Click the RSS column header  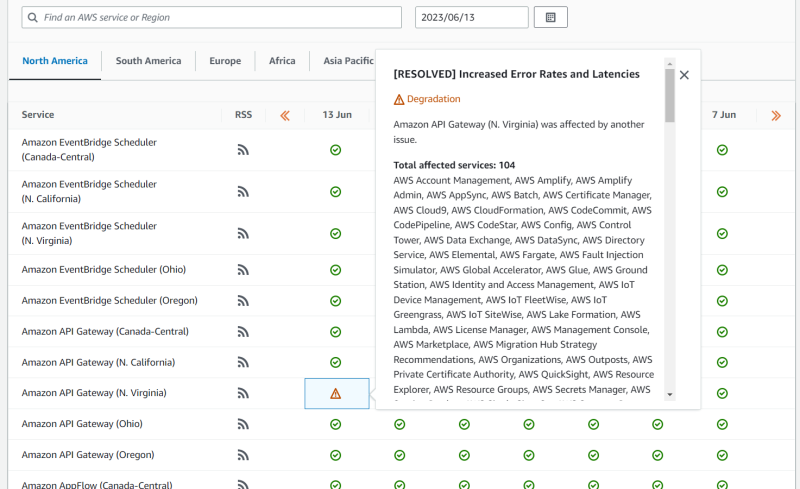243,115
